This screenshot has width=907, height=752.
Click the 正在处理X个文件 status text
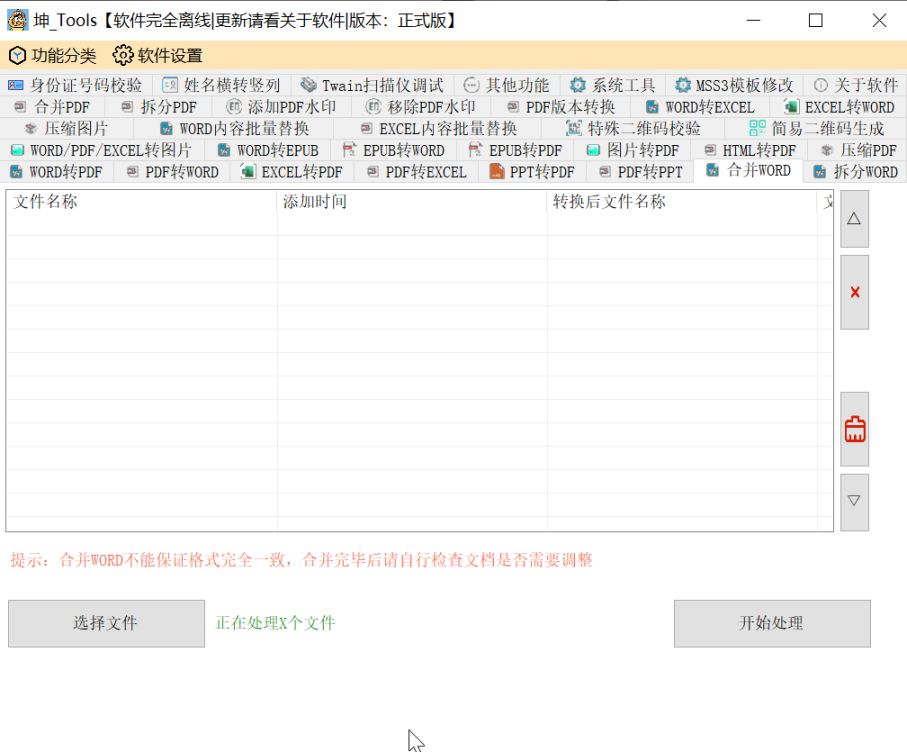275,623
